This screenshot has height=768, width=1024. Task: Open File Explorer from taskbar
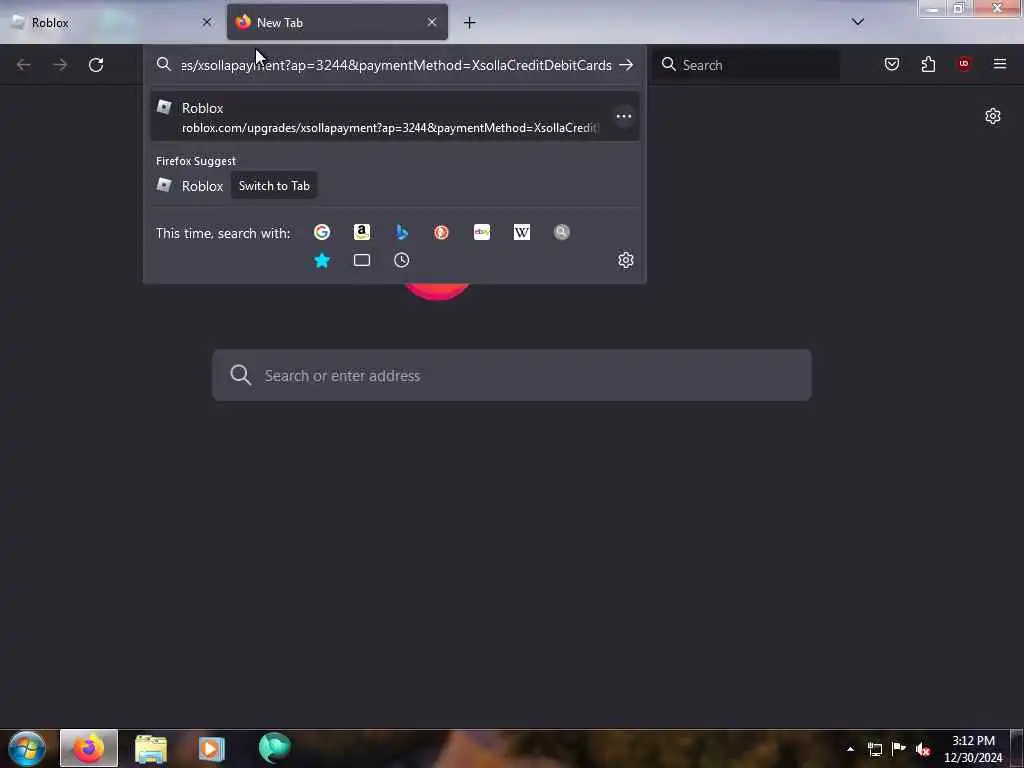coord(151,748)
